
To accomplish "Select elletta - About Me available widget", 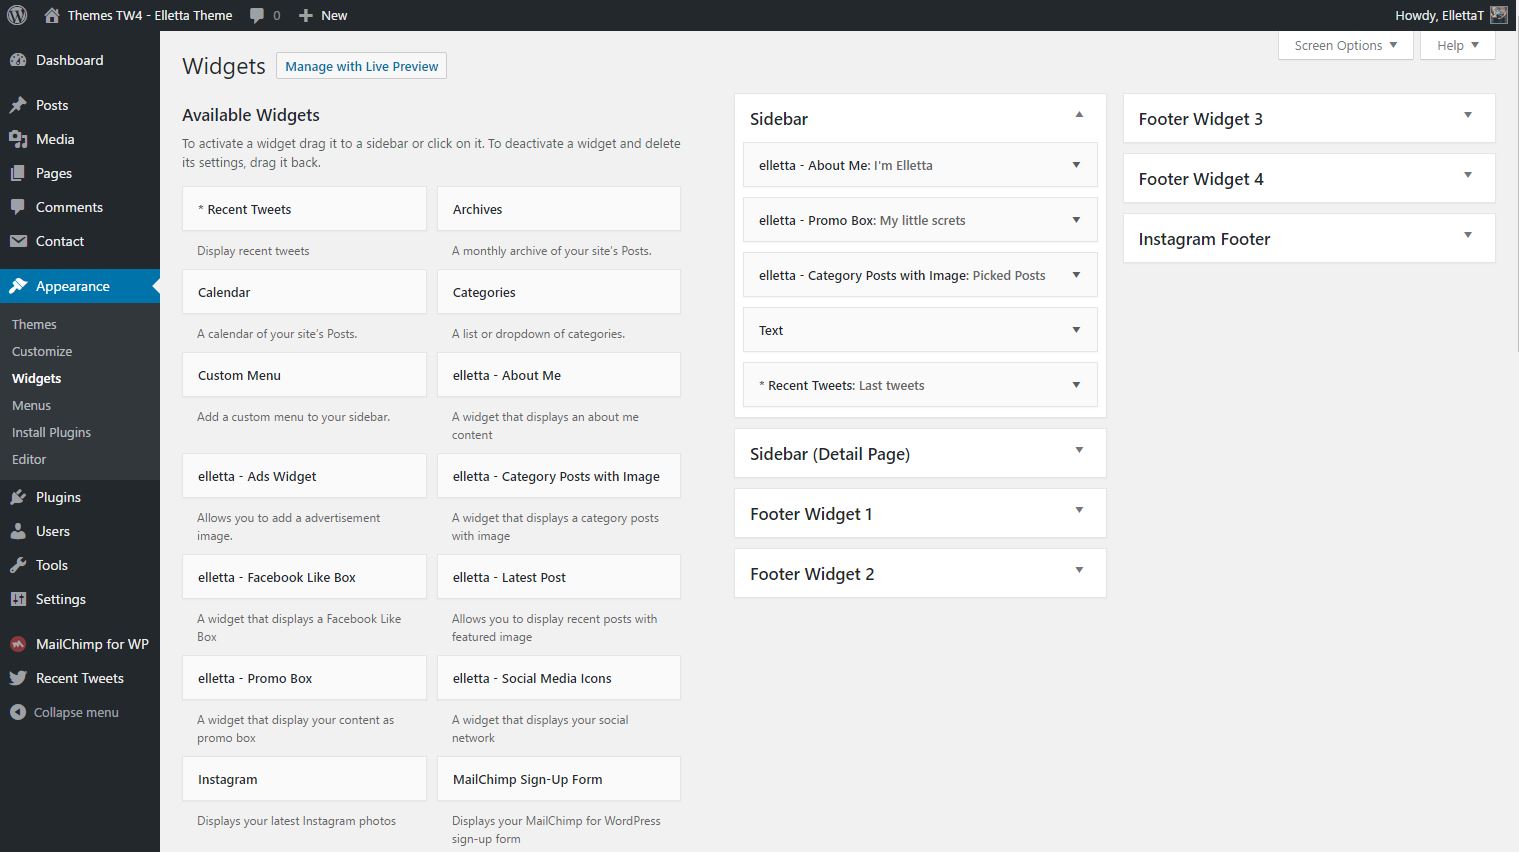I will tap(559, 375).
